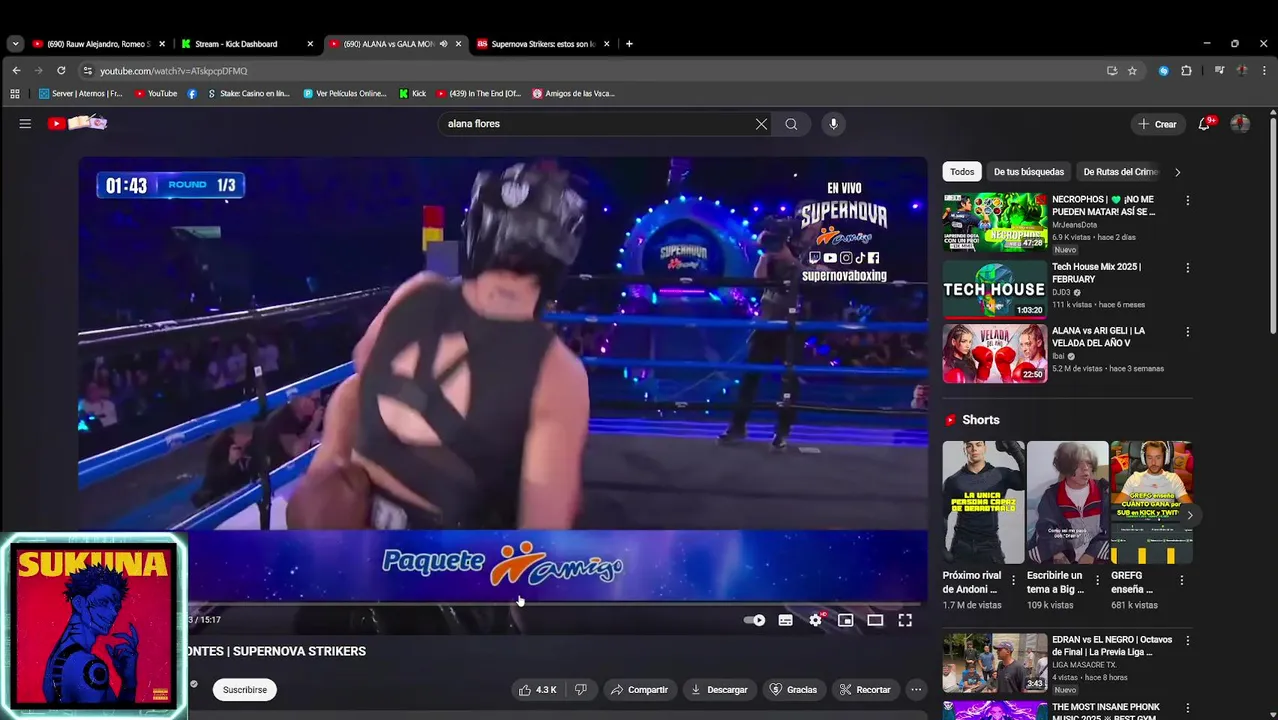The width and height of the screenshot is (1278, 720).
Task: Open the 'Server | Aternos' bookmark
Action: point(81,94)
